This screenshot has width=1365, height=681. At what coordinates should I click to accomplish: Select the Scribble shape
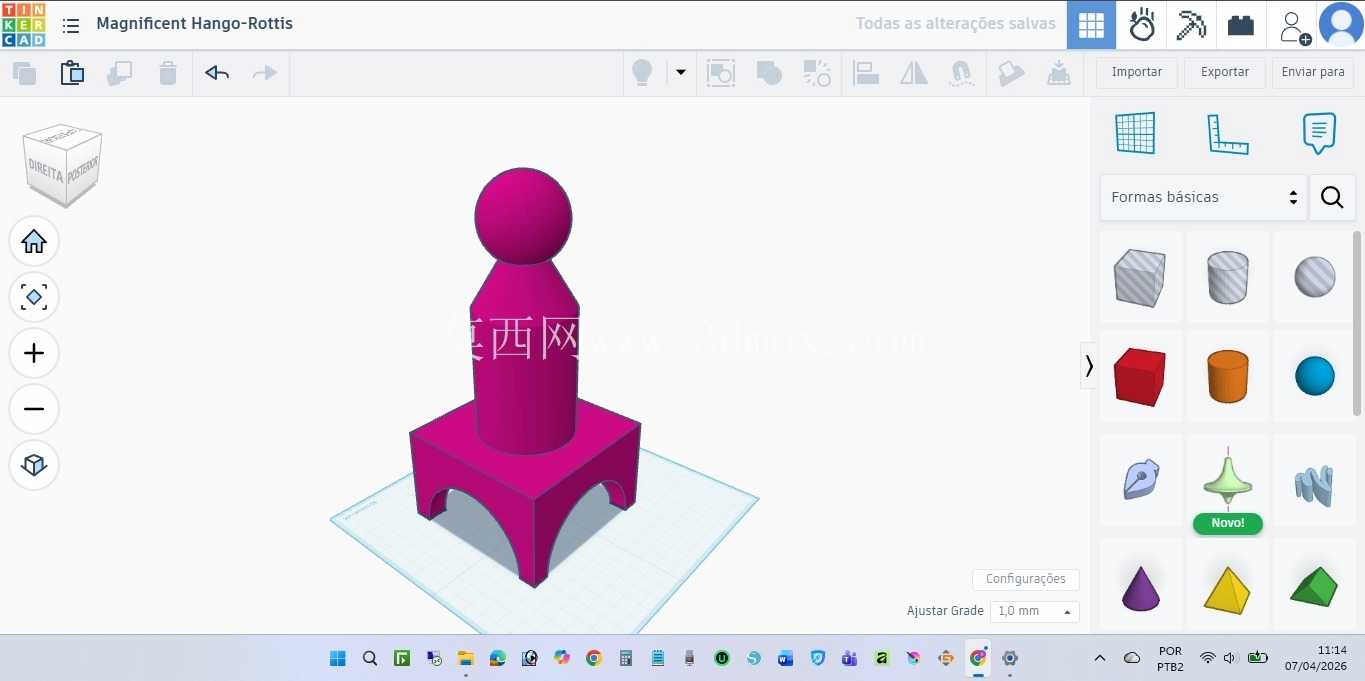point(1140,480)
